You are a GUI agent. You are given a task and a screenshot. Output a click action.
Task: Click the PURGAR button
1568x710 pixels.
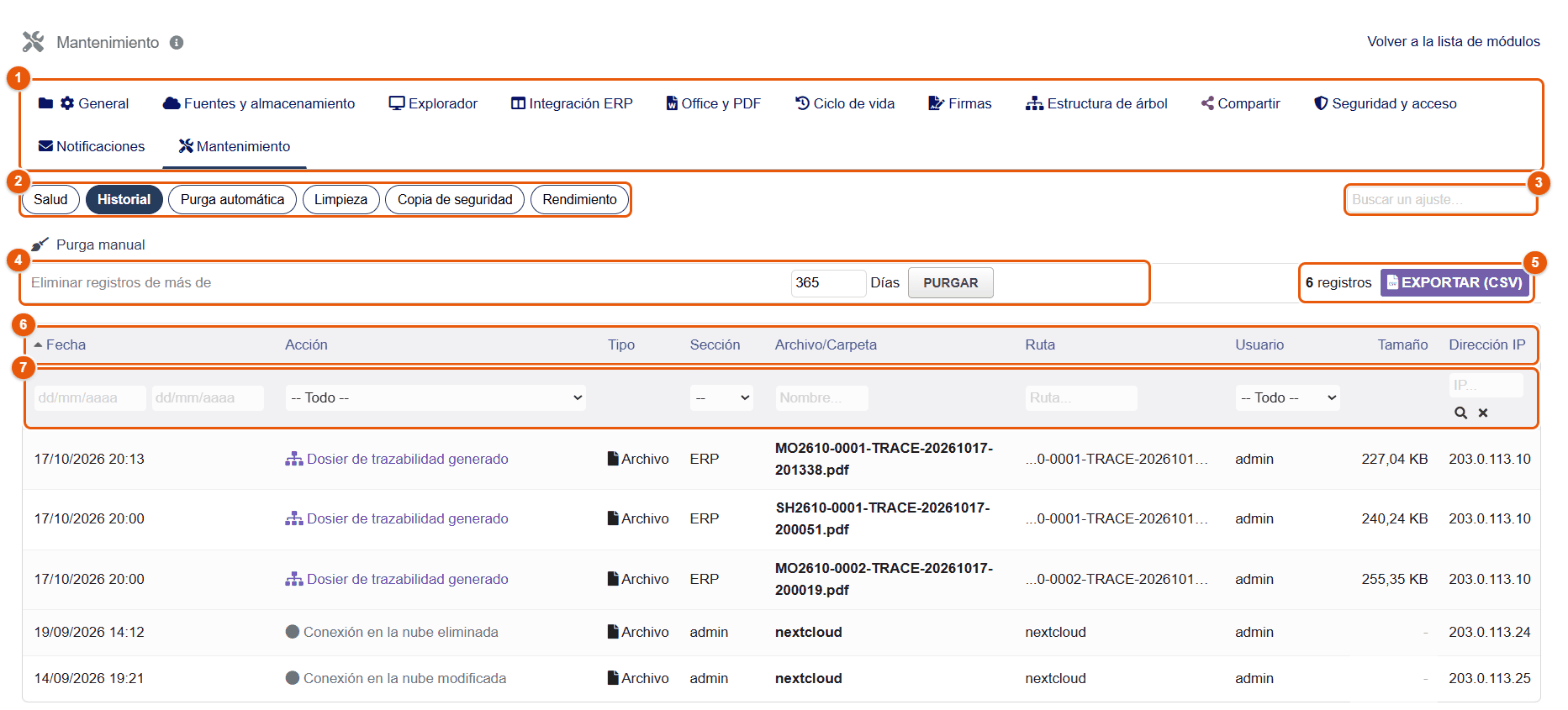950,283
